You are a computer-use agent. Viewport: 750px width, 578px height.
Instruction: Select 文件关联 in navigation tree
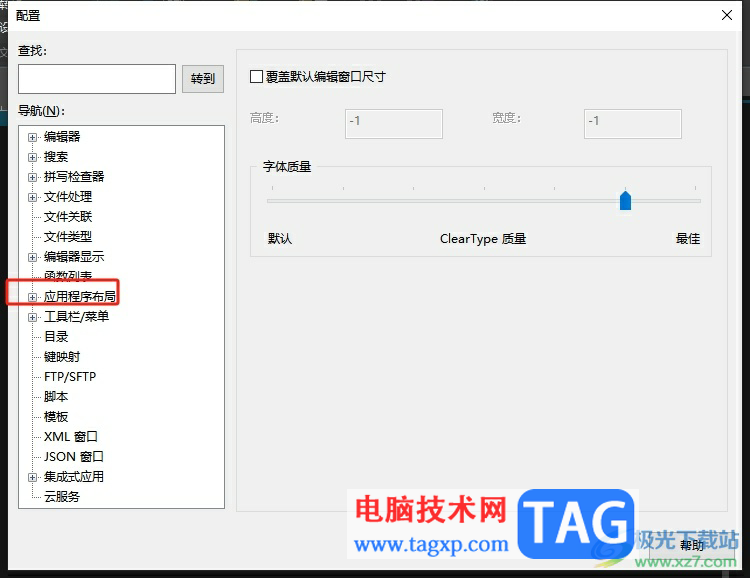68,217
